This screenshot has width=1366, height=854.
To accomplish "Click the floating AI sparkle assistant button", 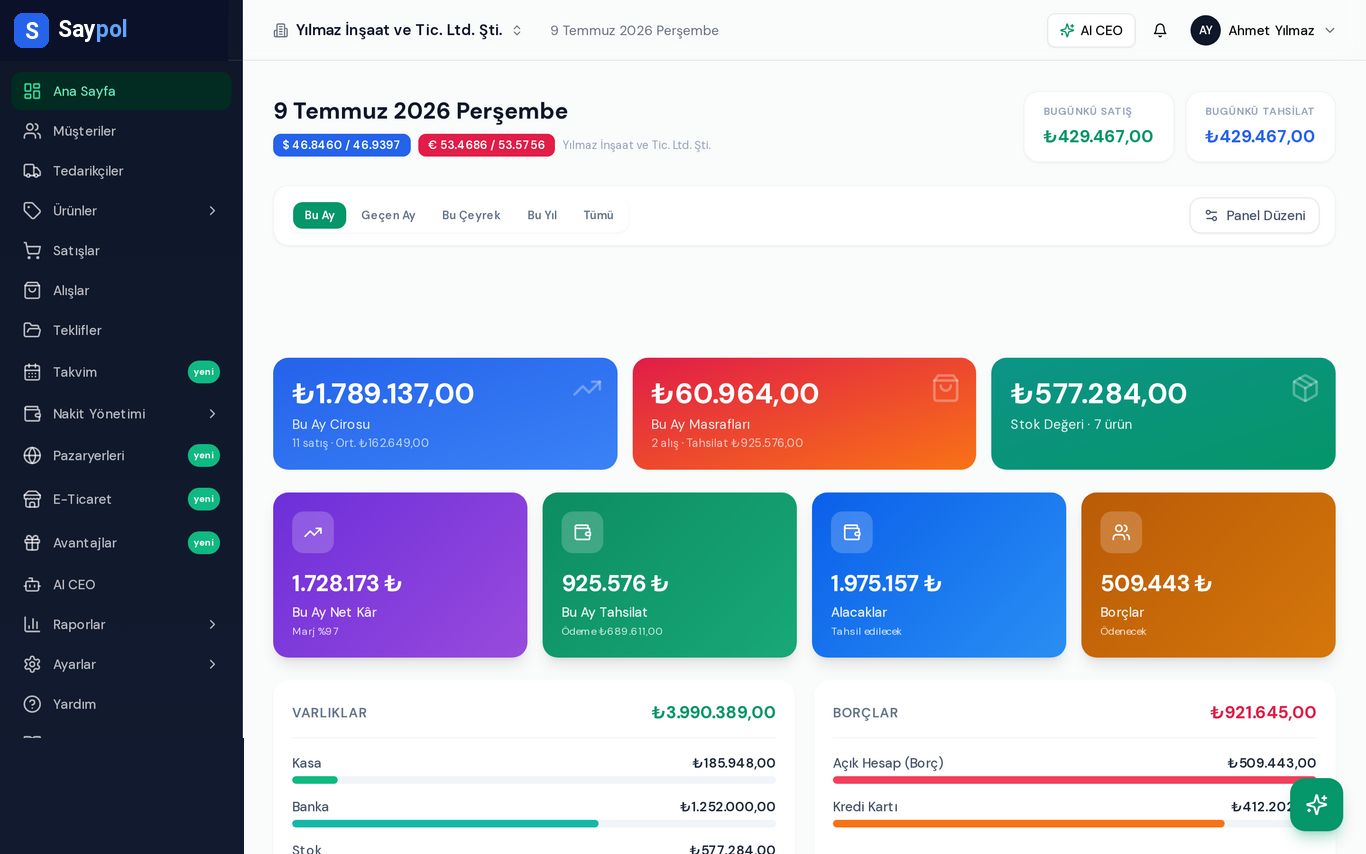I will pyautogui.click(x=1316, y=804).
